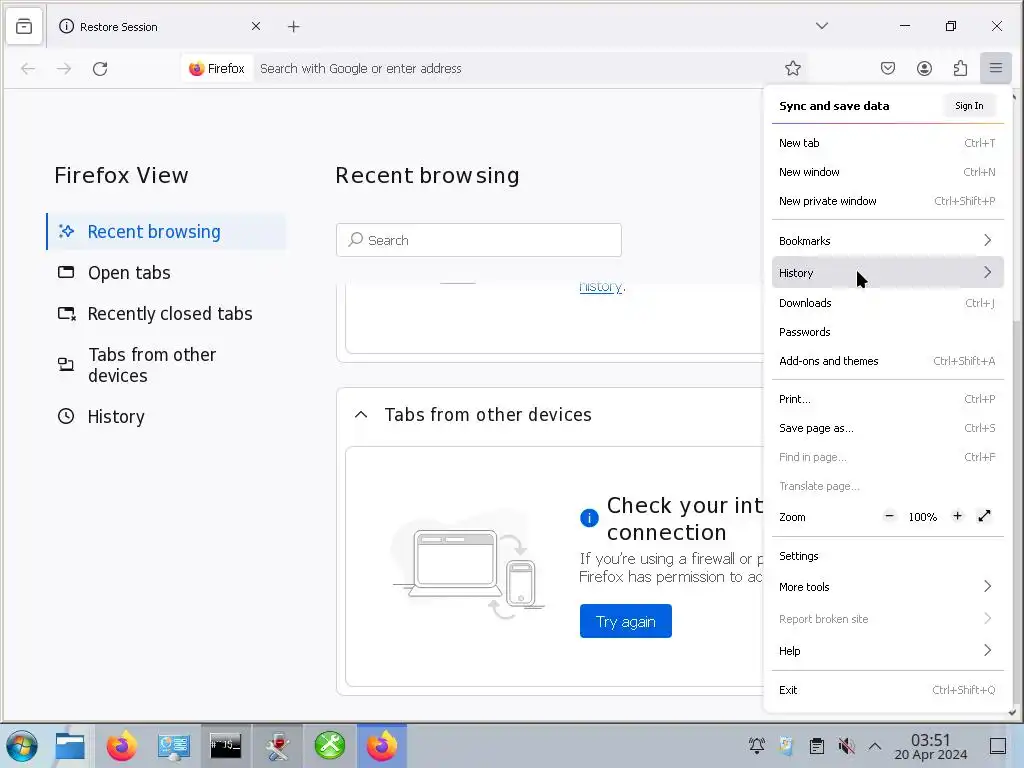Click the Try again button

(626, 621)
